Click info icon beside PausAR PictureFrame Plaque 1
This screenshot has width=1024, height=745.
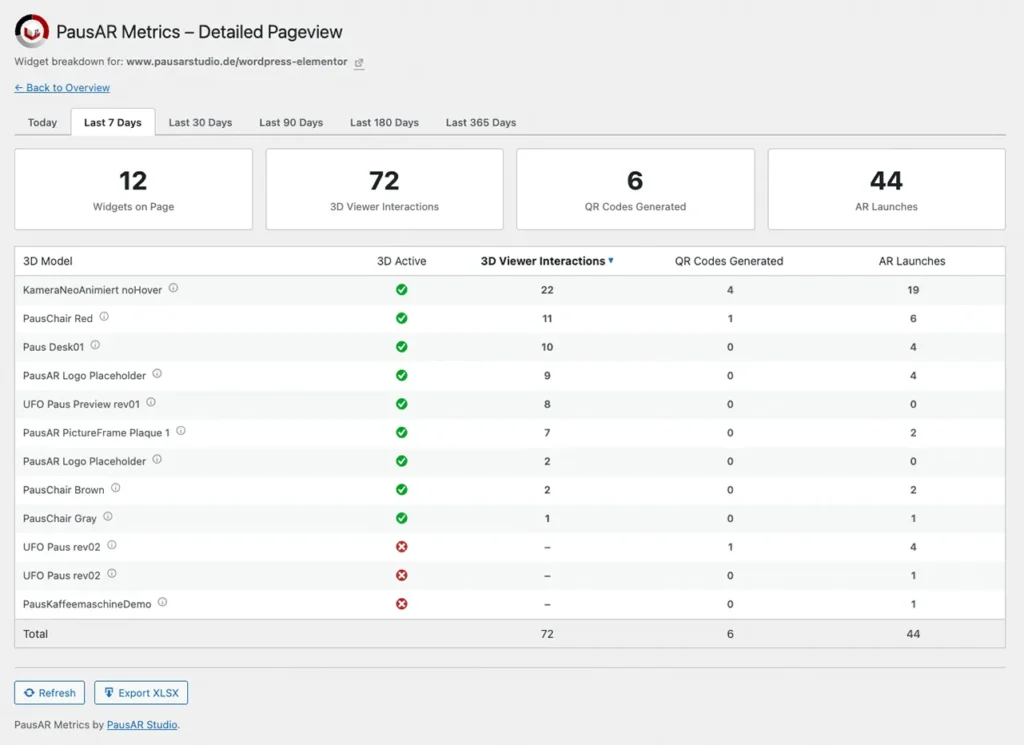coord(181,431)
